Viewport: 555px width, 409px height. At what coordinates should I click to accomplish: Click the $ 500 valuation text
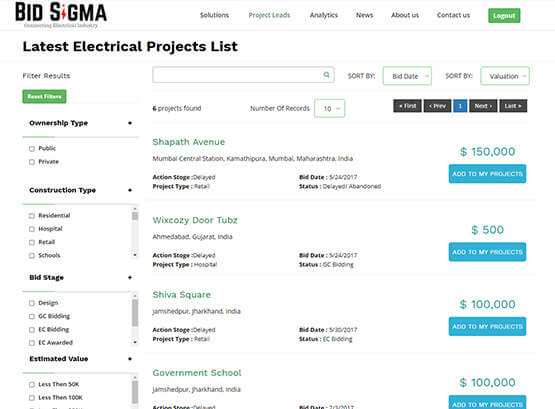(487, 230)
